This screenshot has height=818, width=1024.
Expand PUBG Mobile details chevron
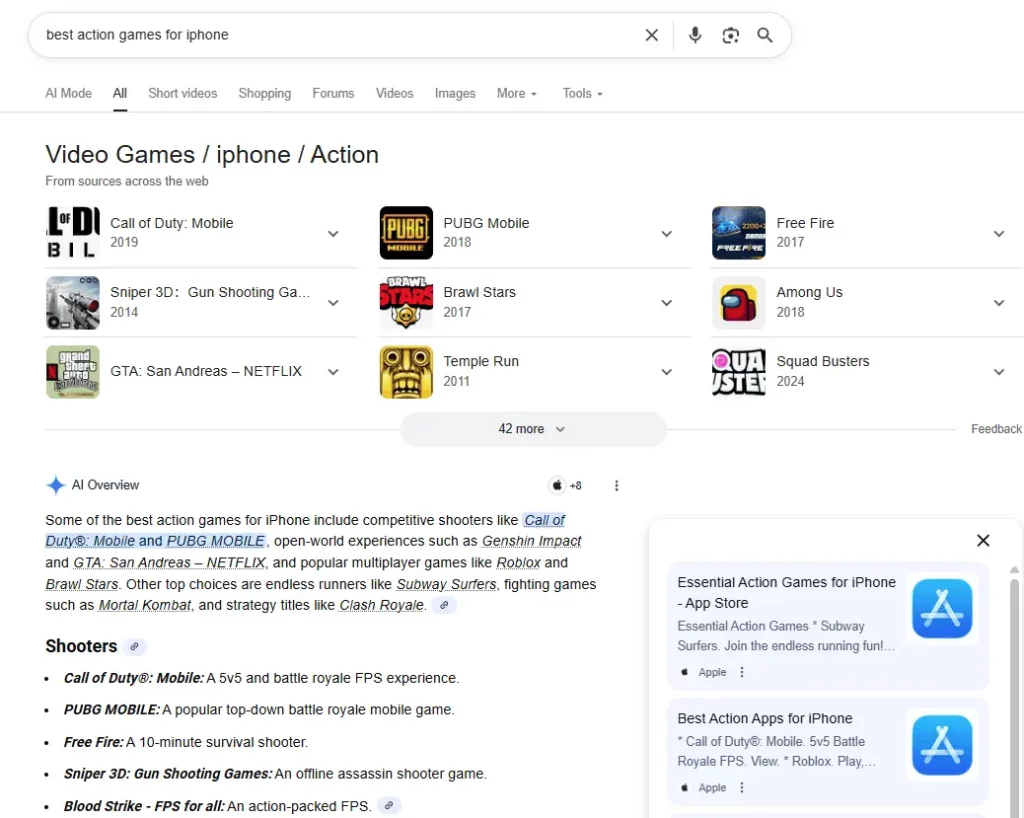click(x=666, y=234)
